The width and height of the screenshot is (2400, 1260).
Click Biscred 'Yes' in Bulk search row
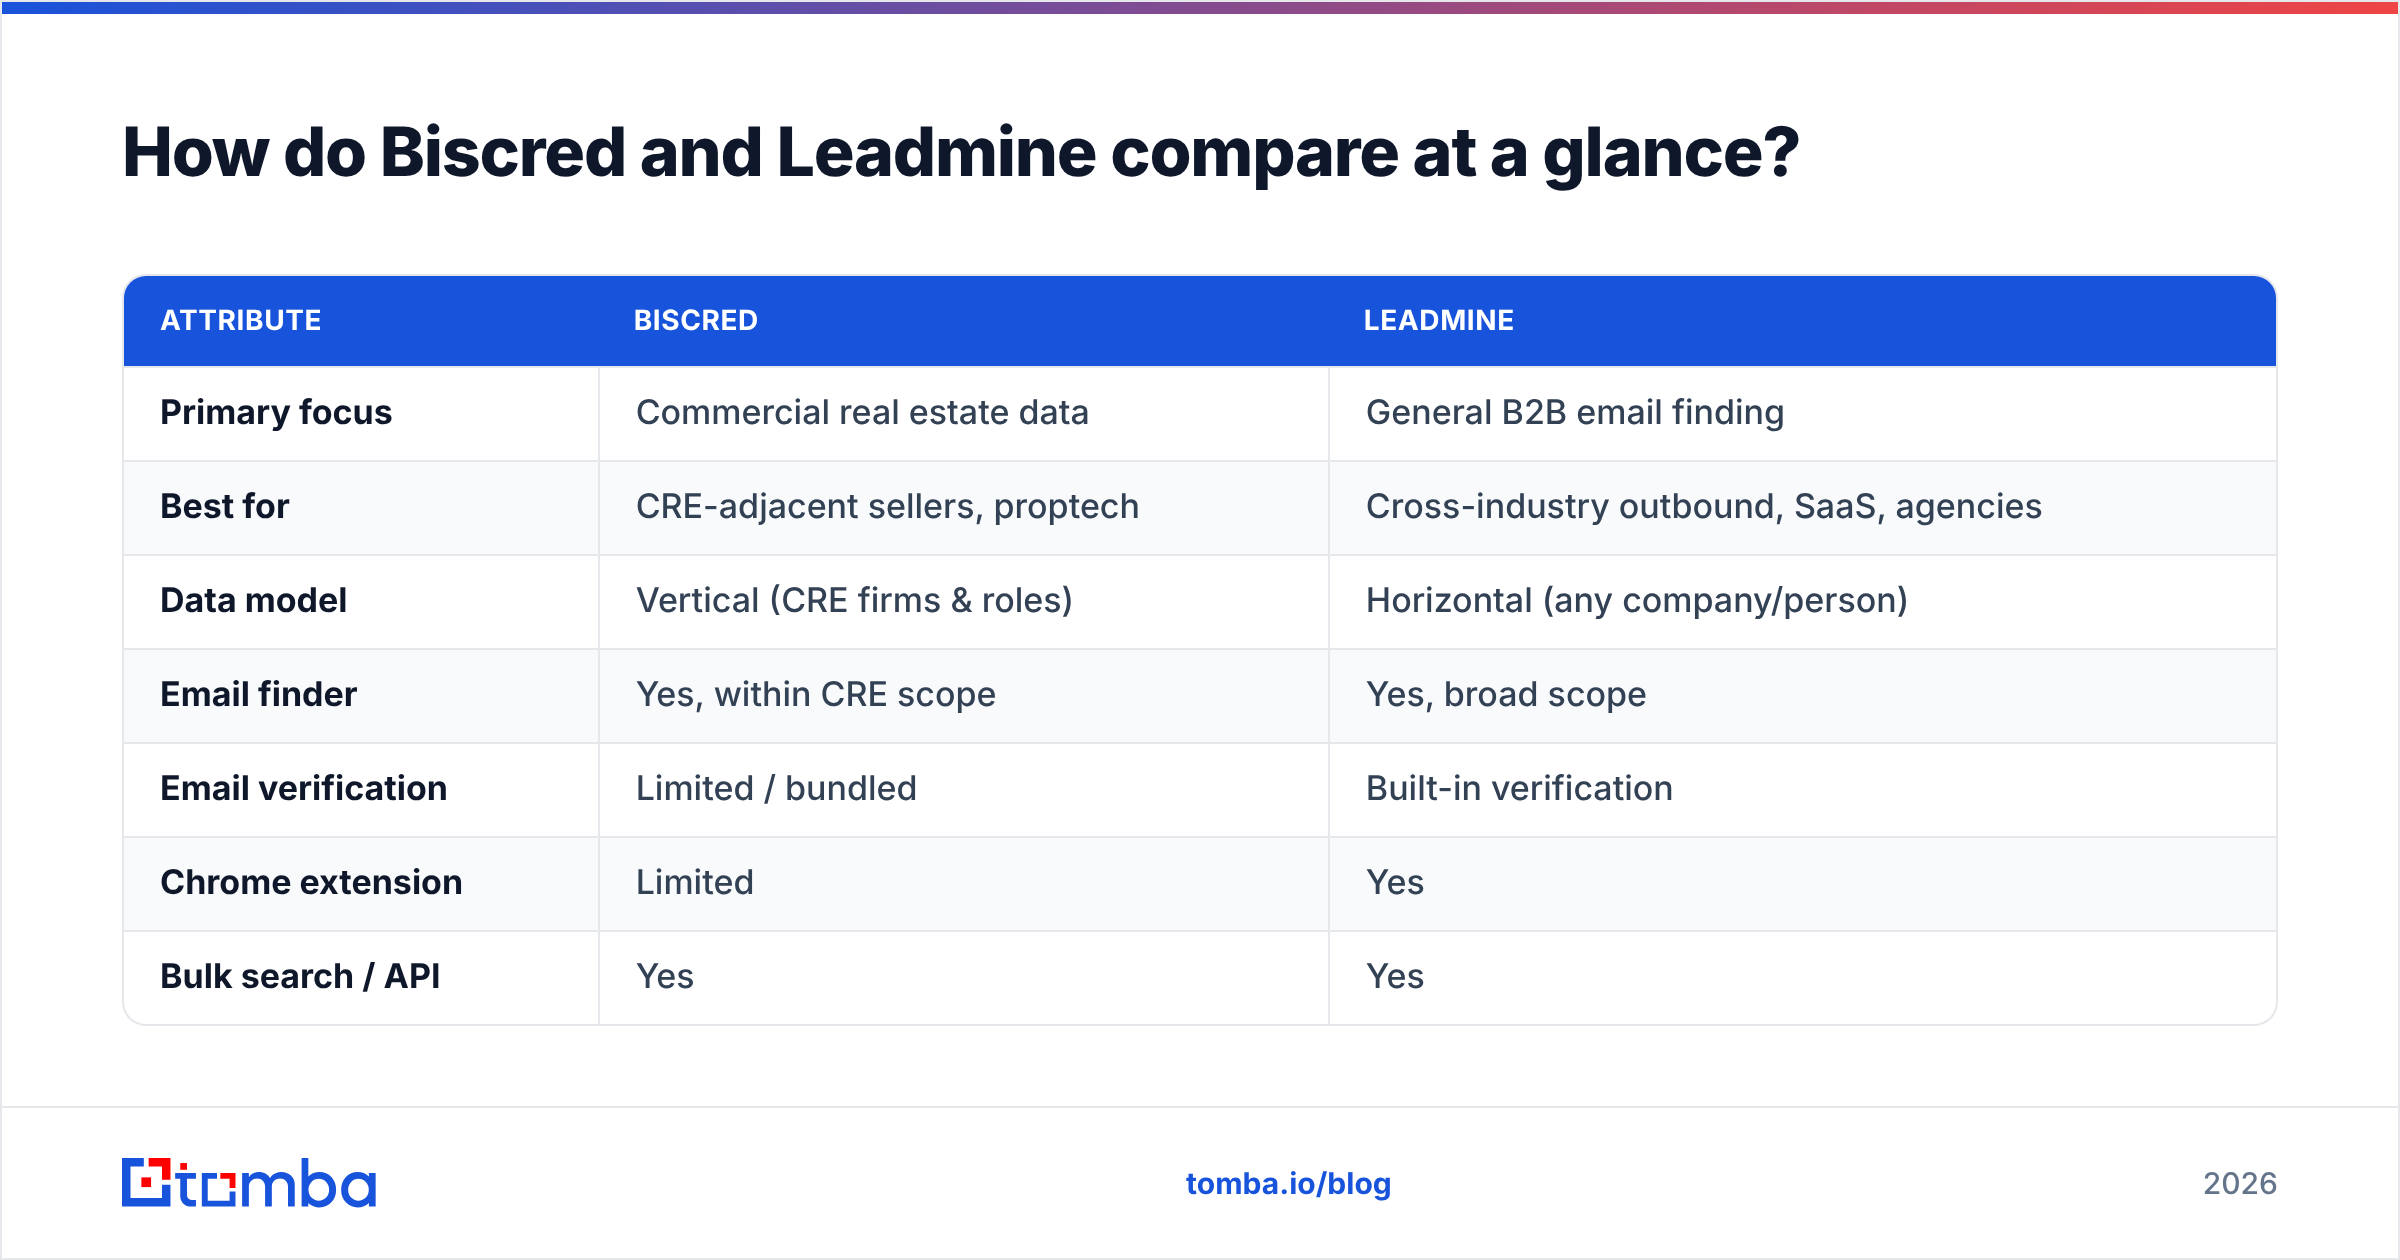665,977
